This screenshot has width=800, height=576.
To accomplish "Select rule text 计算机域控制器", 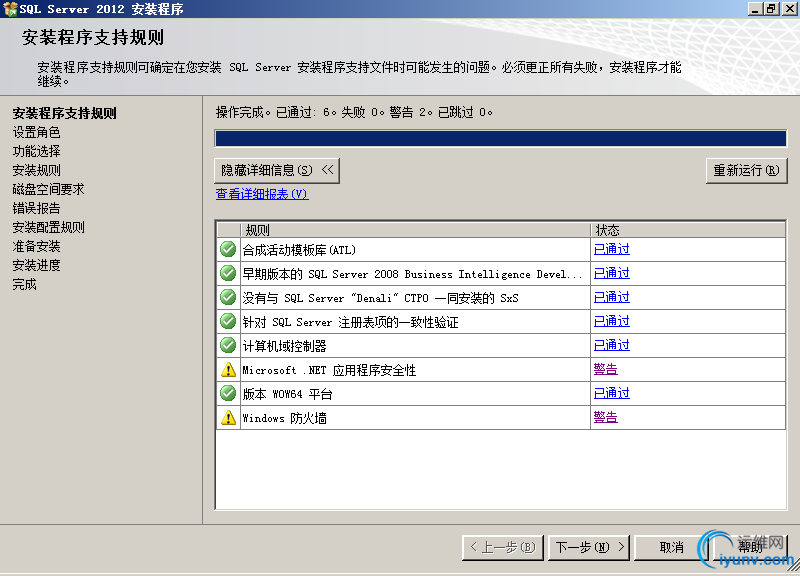I will coord(284,346).
